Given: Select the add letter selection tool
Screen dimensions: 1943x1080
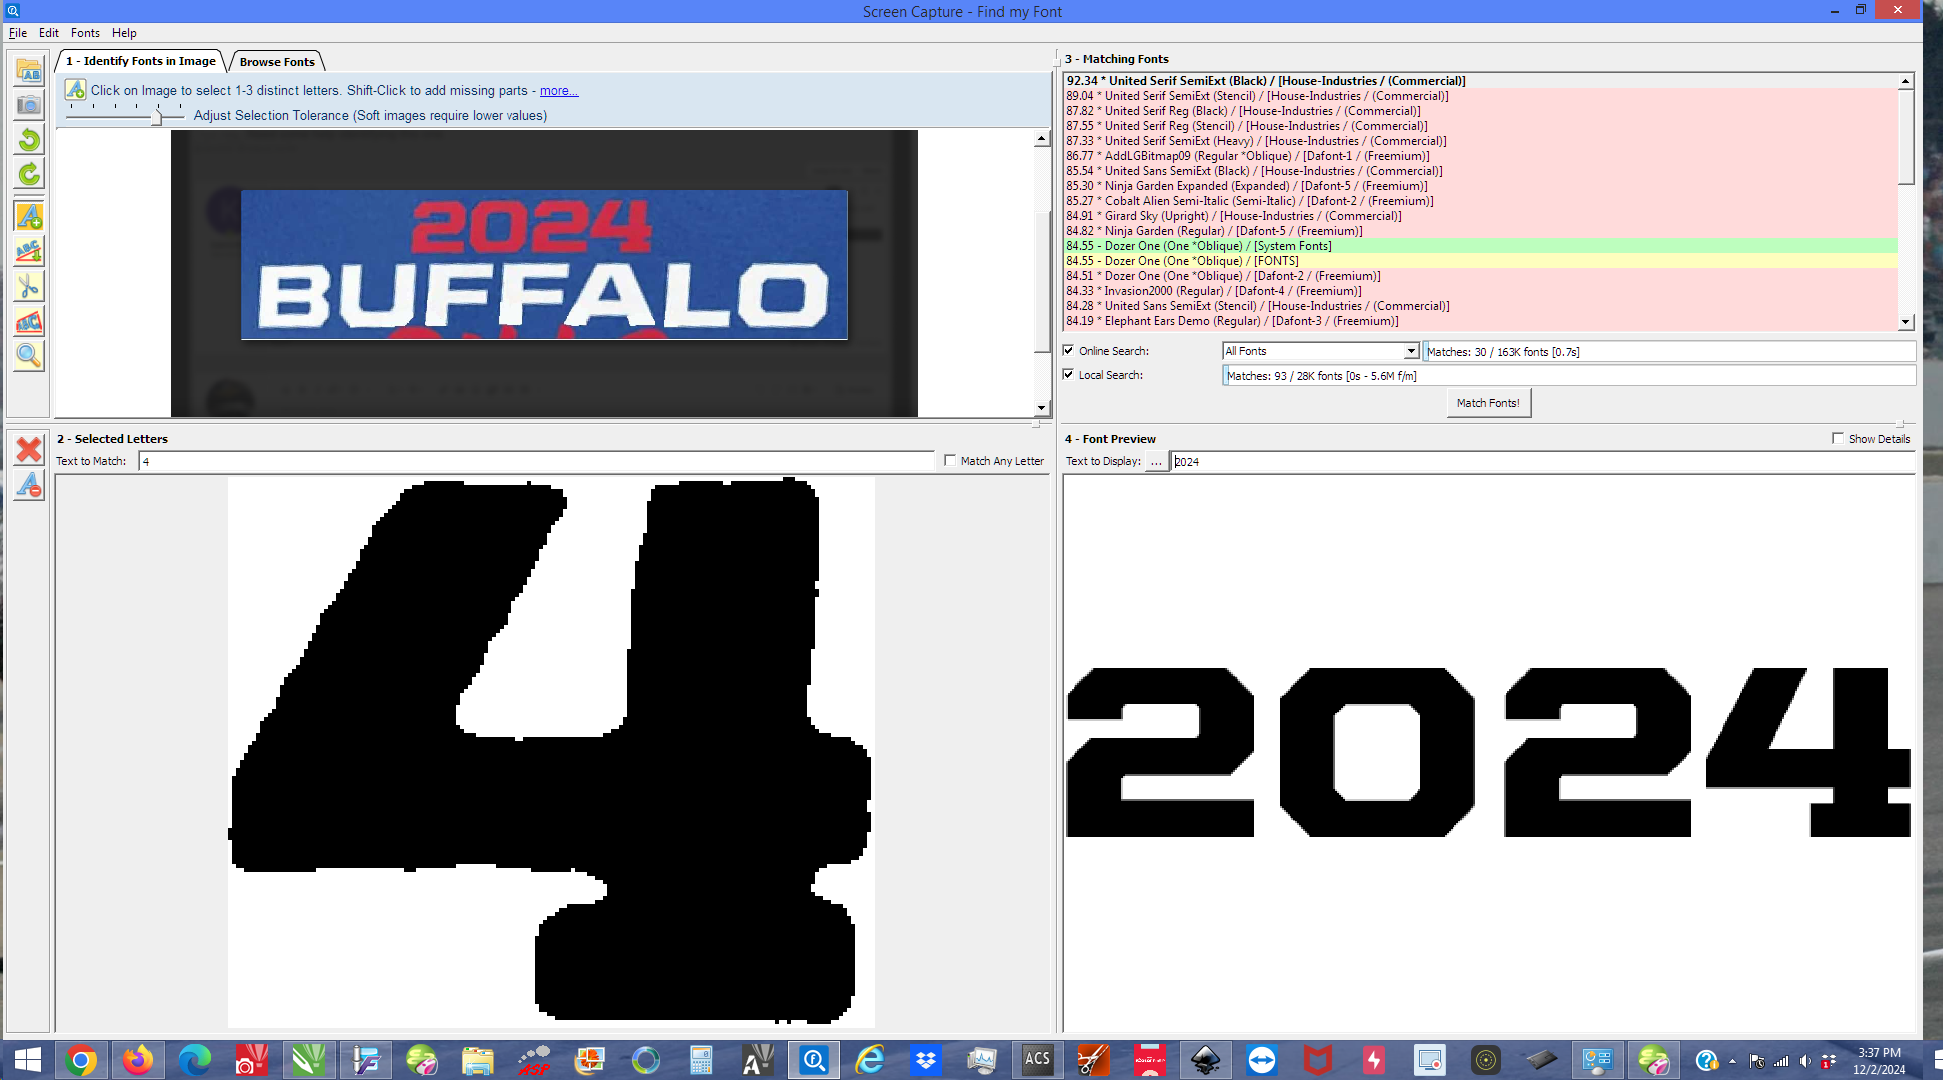Looking at the screenshot, I should 29,215.
